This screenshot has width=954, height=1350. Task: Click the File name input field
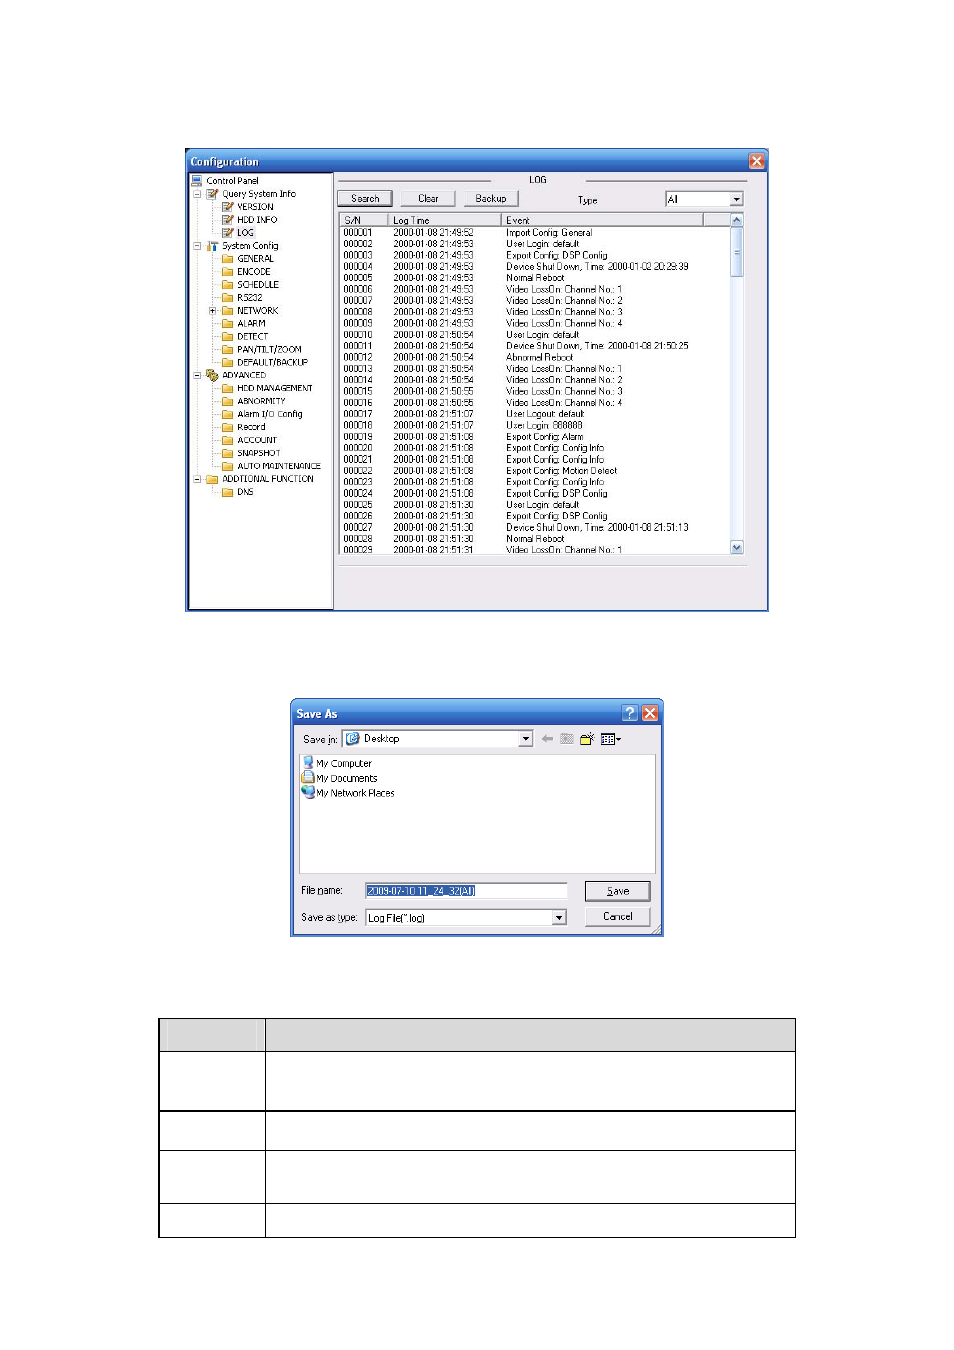pyautogui.click(x=466, y=891)
